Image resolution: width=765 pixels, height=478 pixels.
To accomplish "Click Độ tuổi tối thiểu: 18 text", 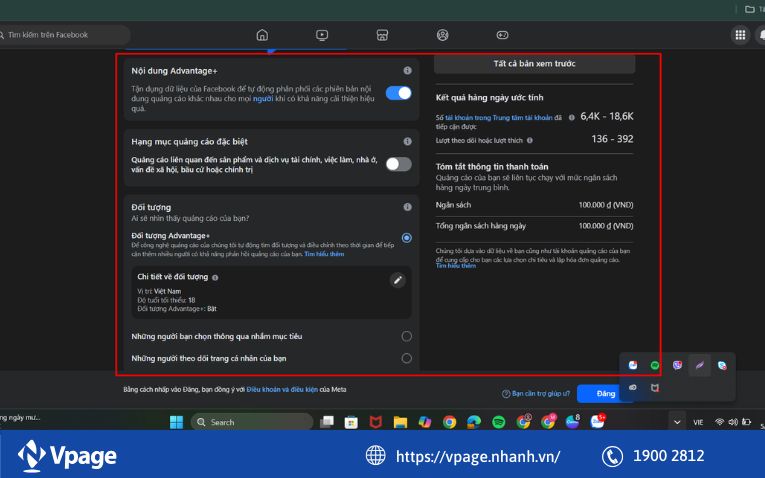I will click(166, 300).
